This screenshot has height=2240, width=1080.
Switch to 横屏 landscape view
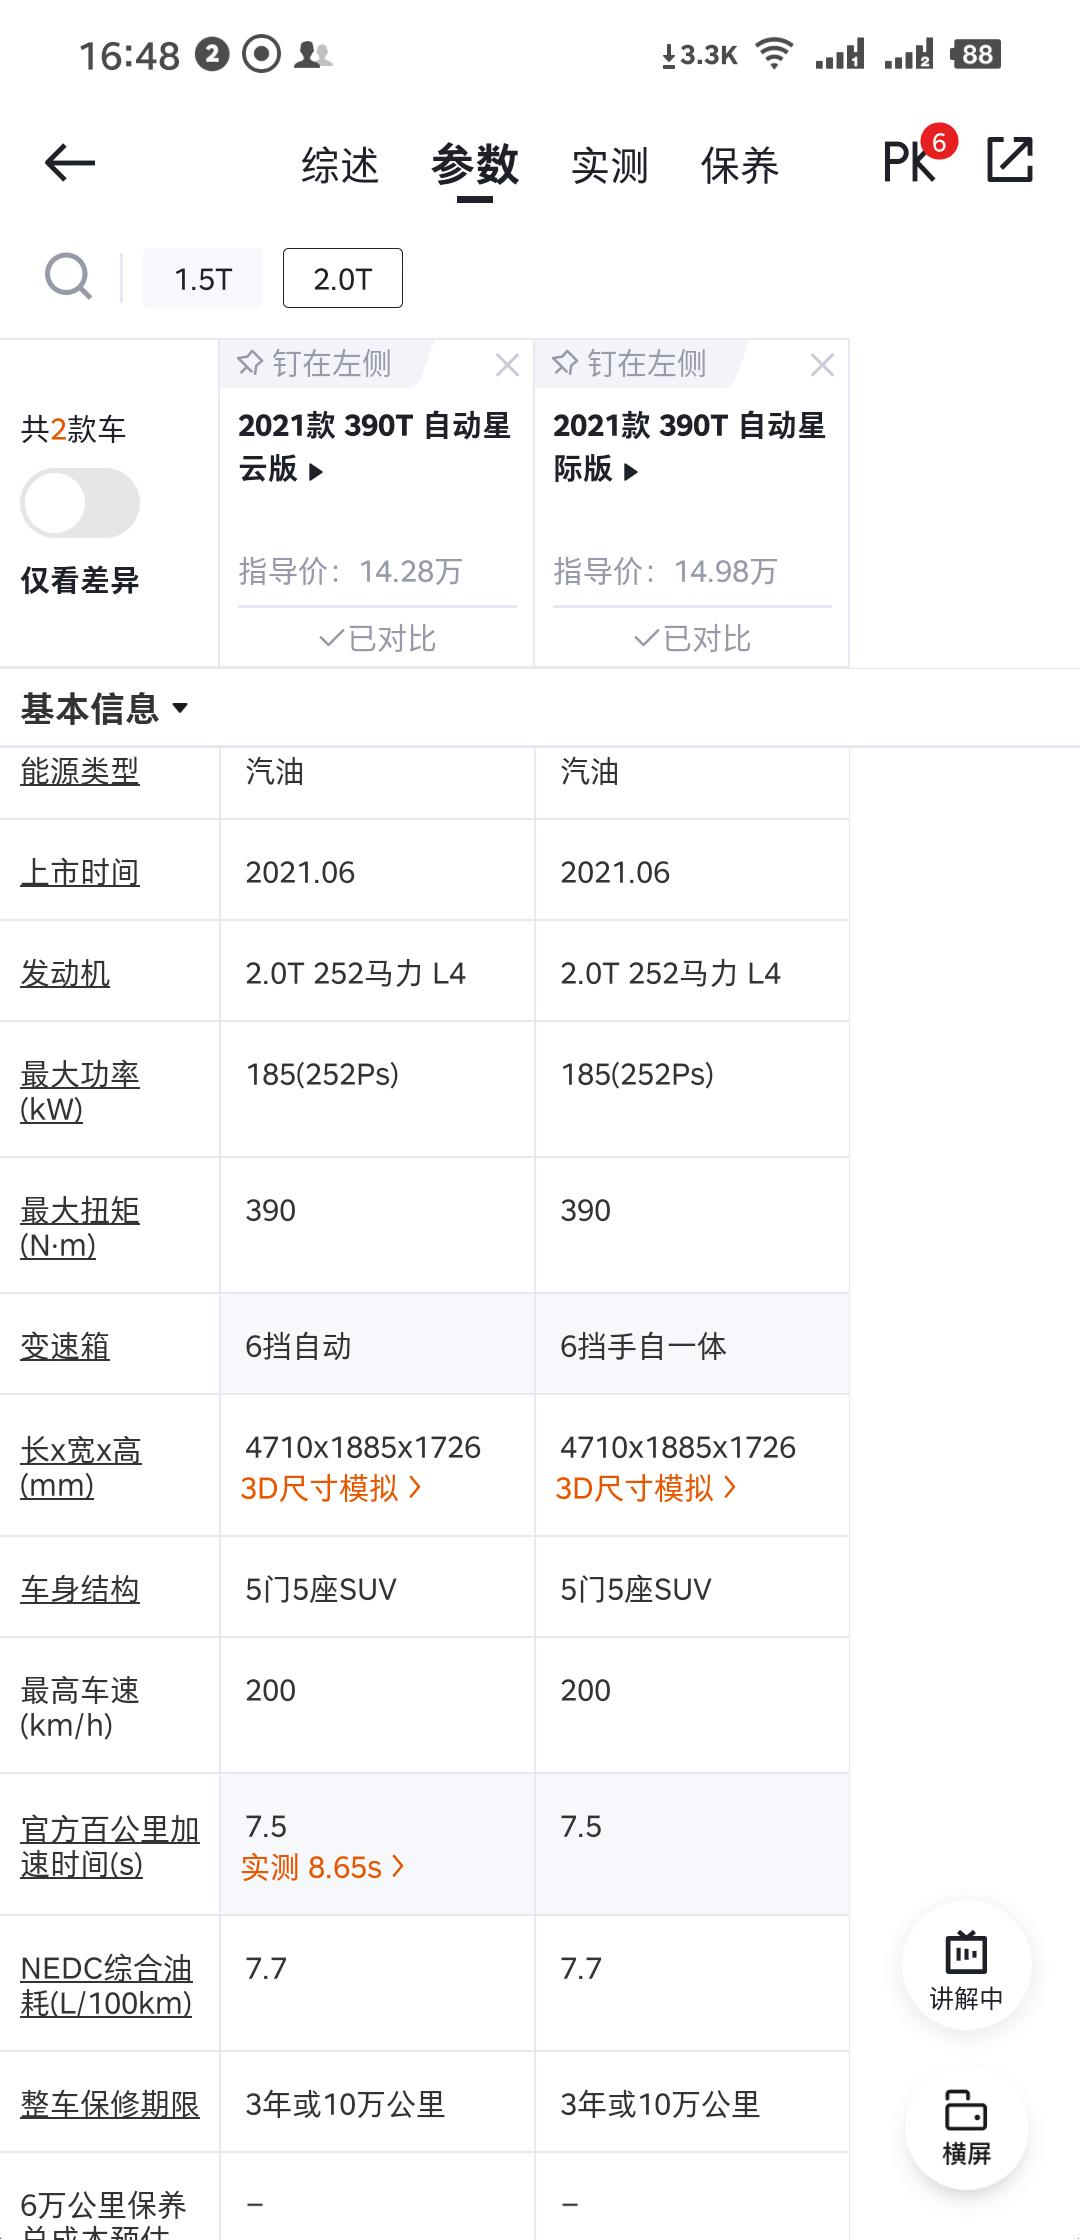pos(966,2127)
